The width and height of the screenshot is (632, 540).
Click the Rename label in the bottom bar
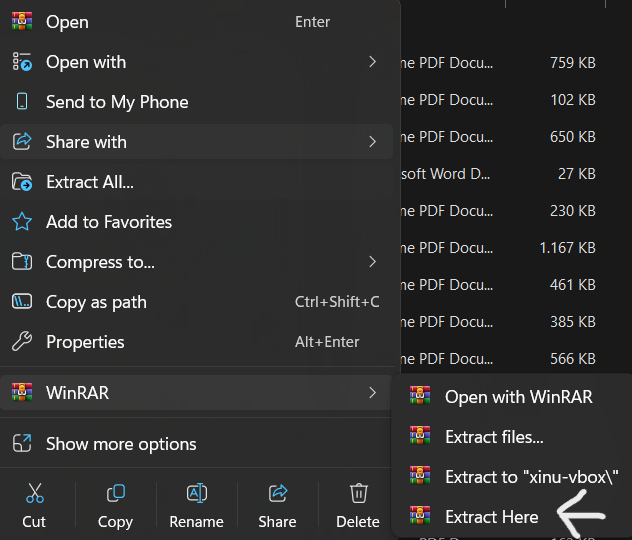pos(196,522)
